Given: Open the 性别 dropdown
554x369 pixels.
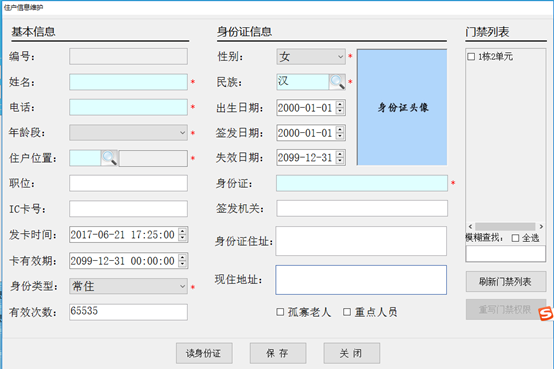Looking at the screenshot, I should click(311, 57).
